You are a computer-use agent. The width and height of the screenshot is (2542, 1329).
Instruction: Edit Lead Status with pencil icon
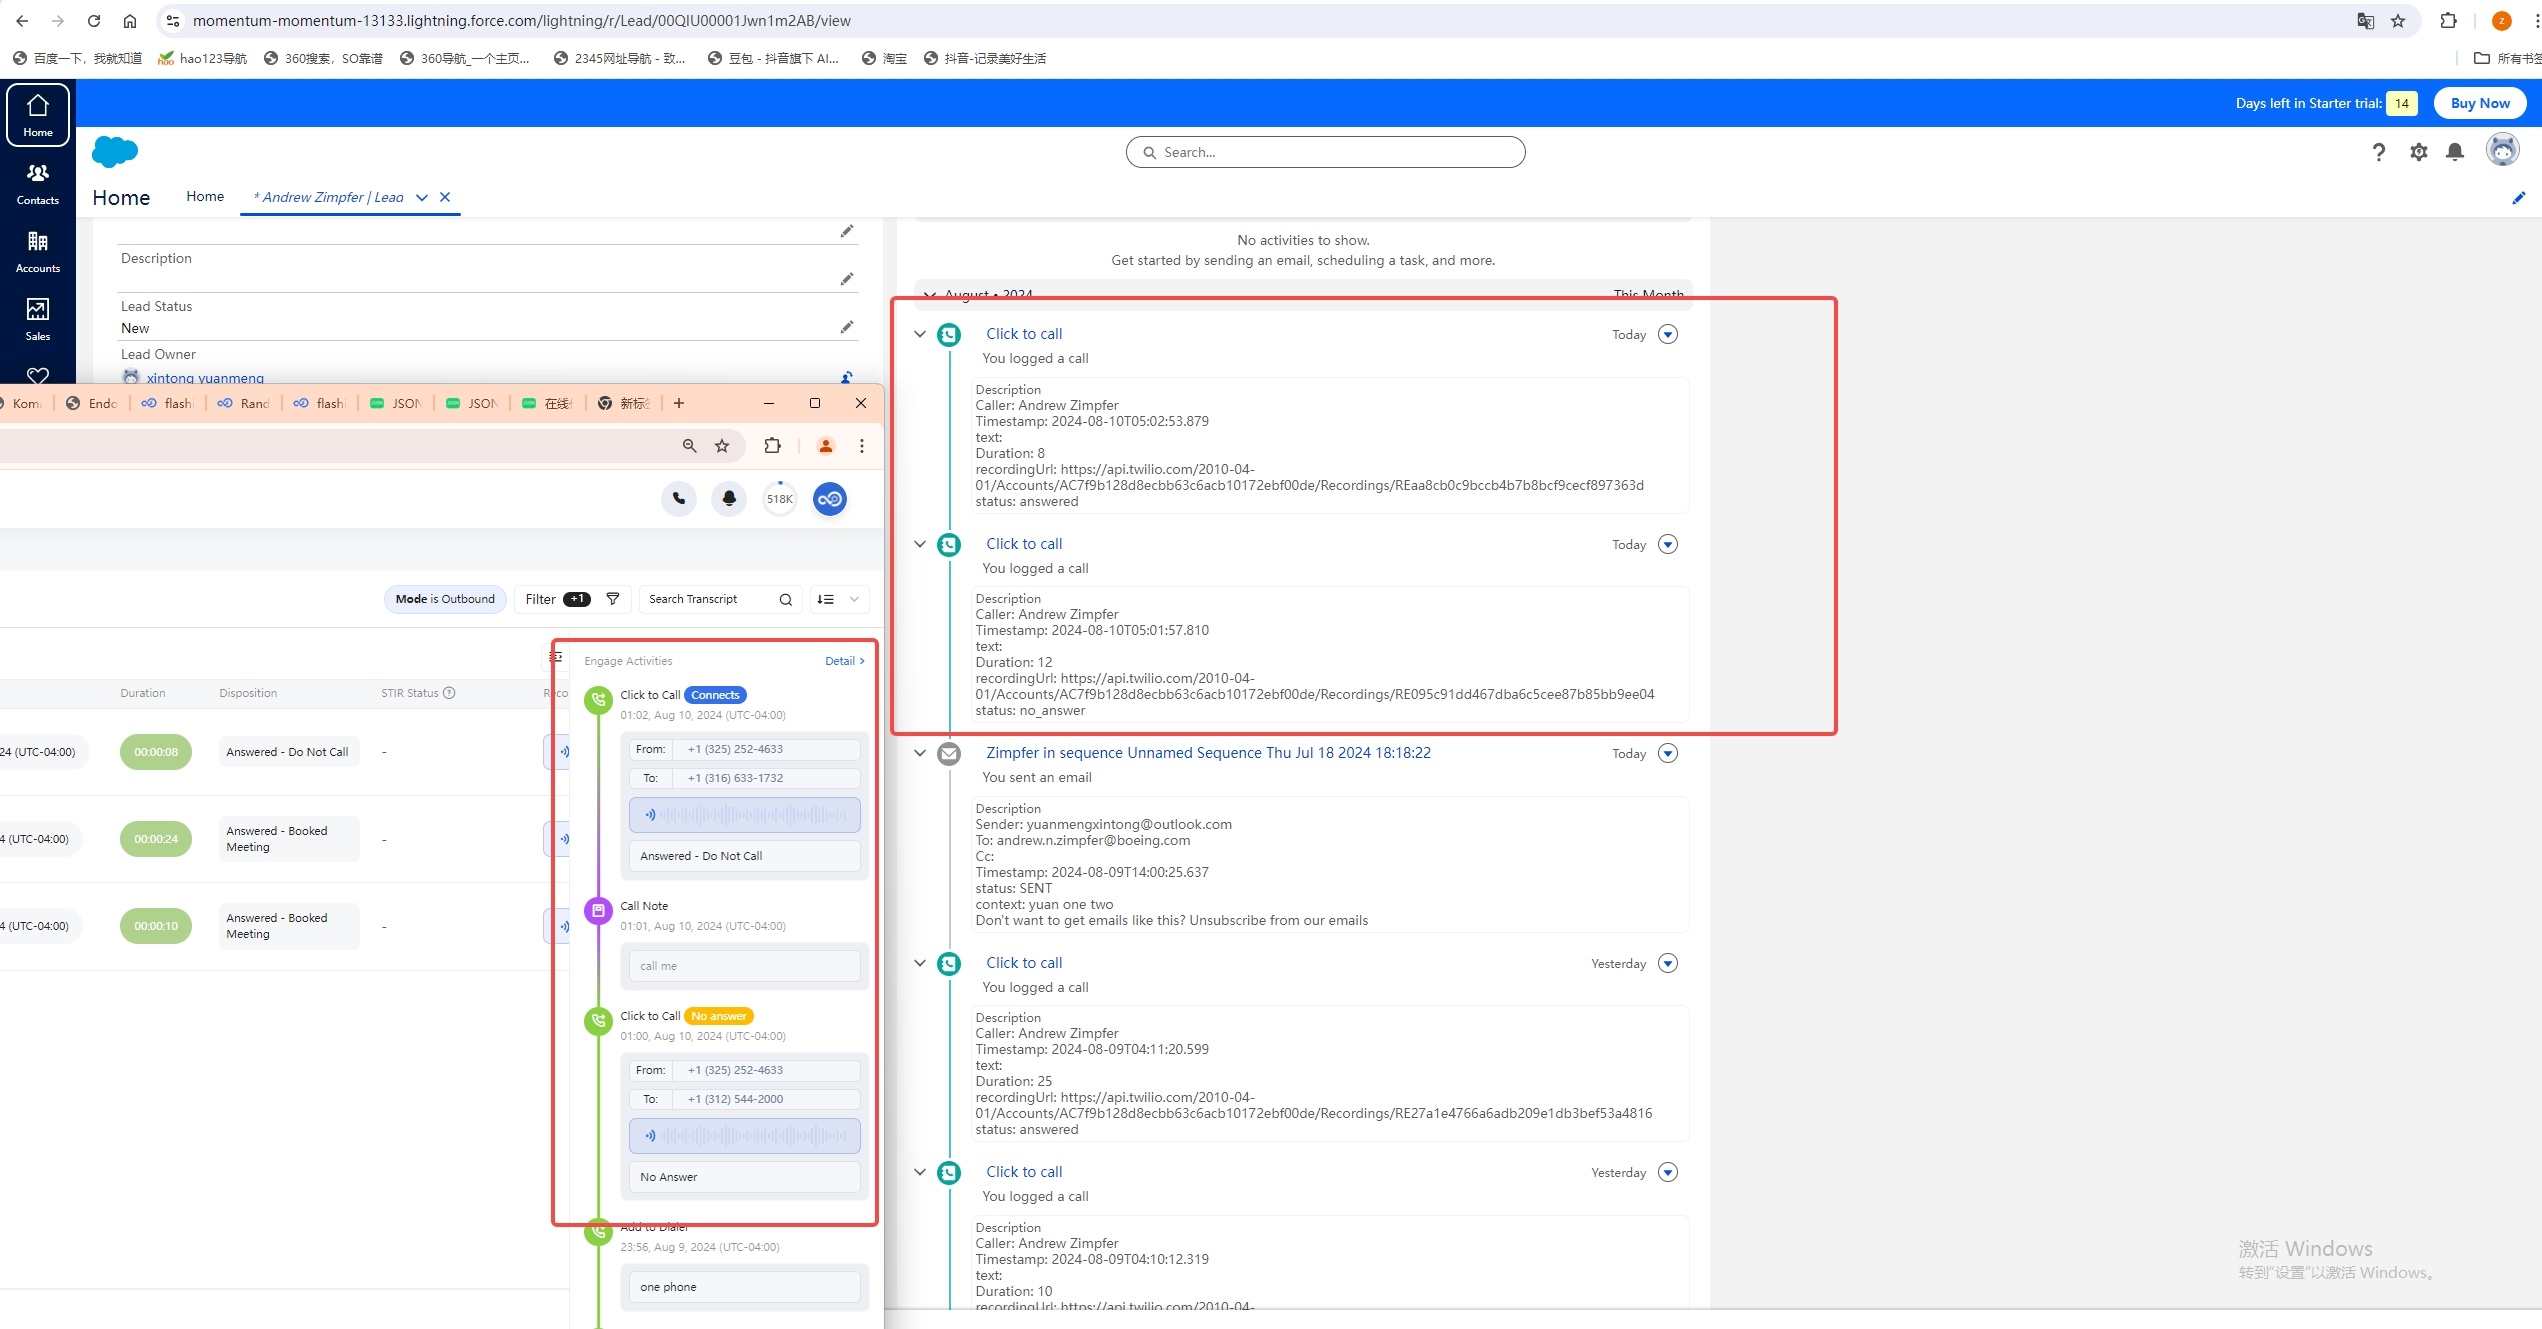pos(847,327)
